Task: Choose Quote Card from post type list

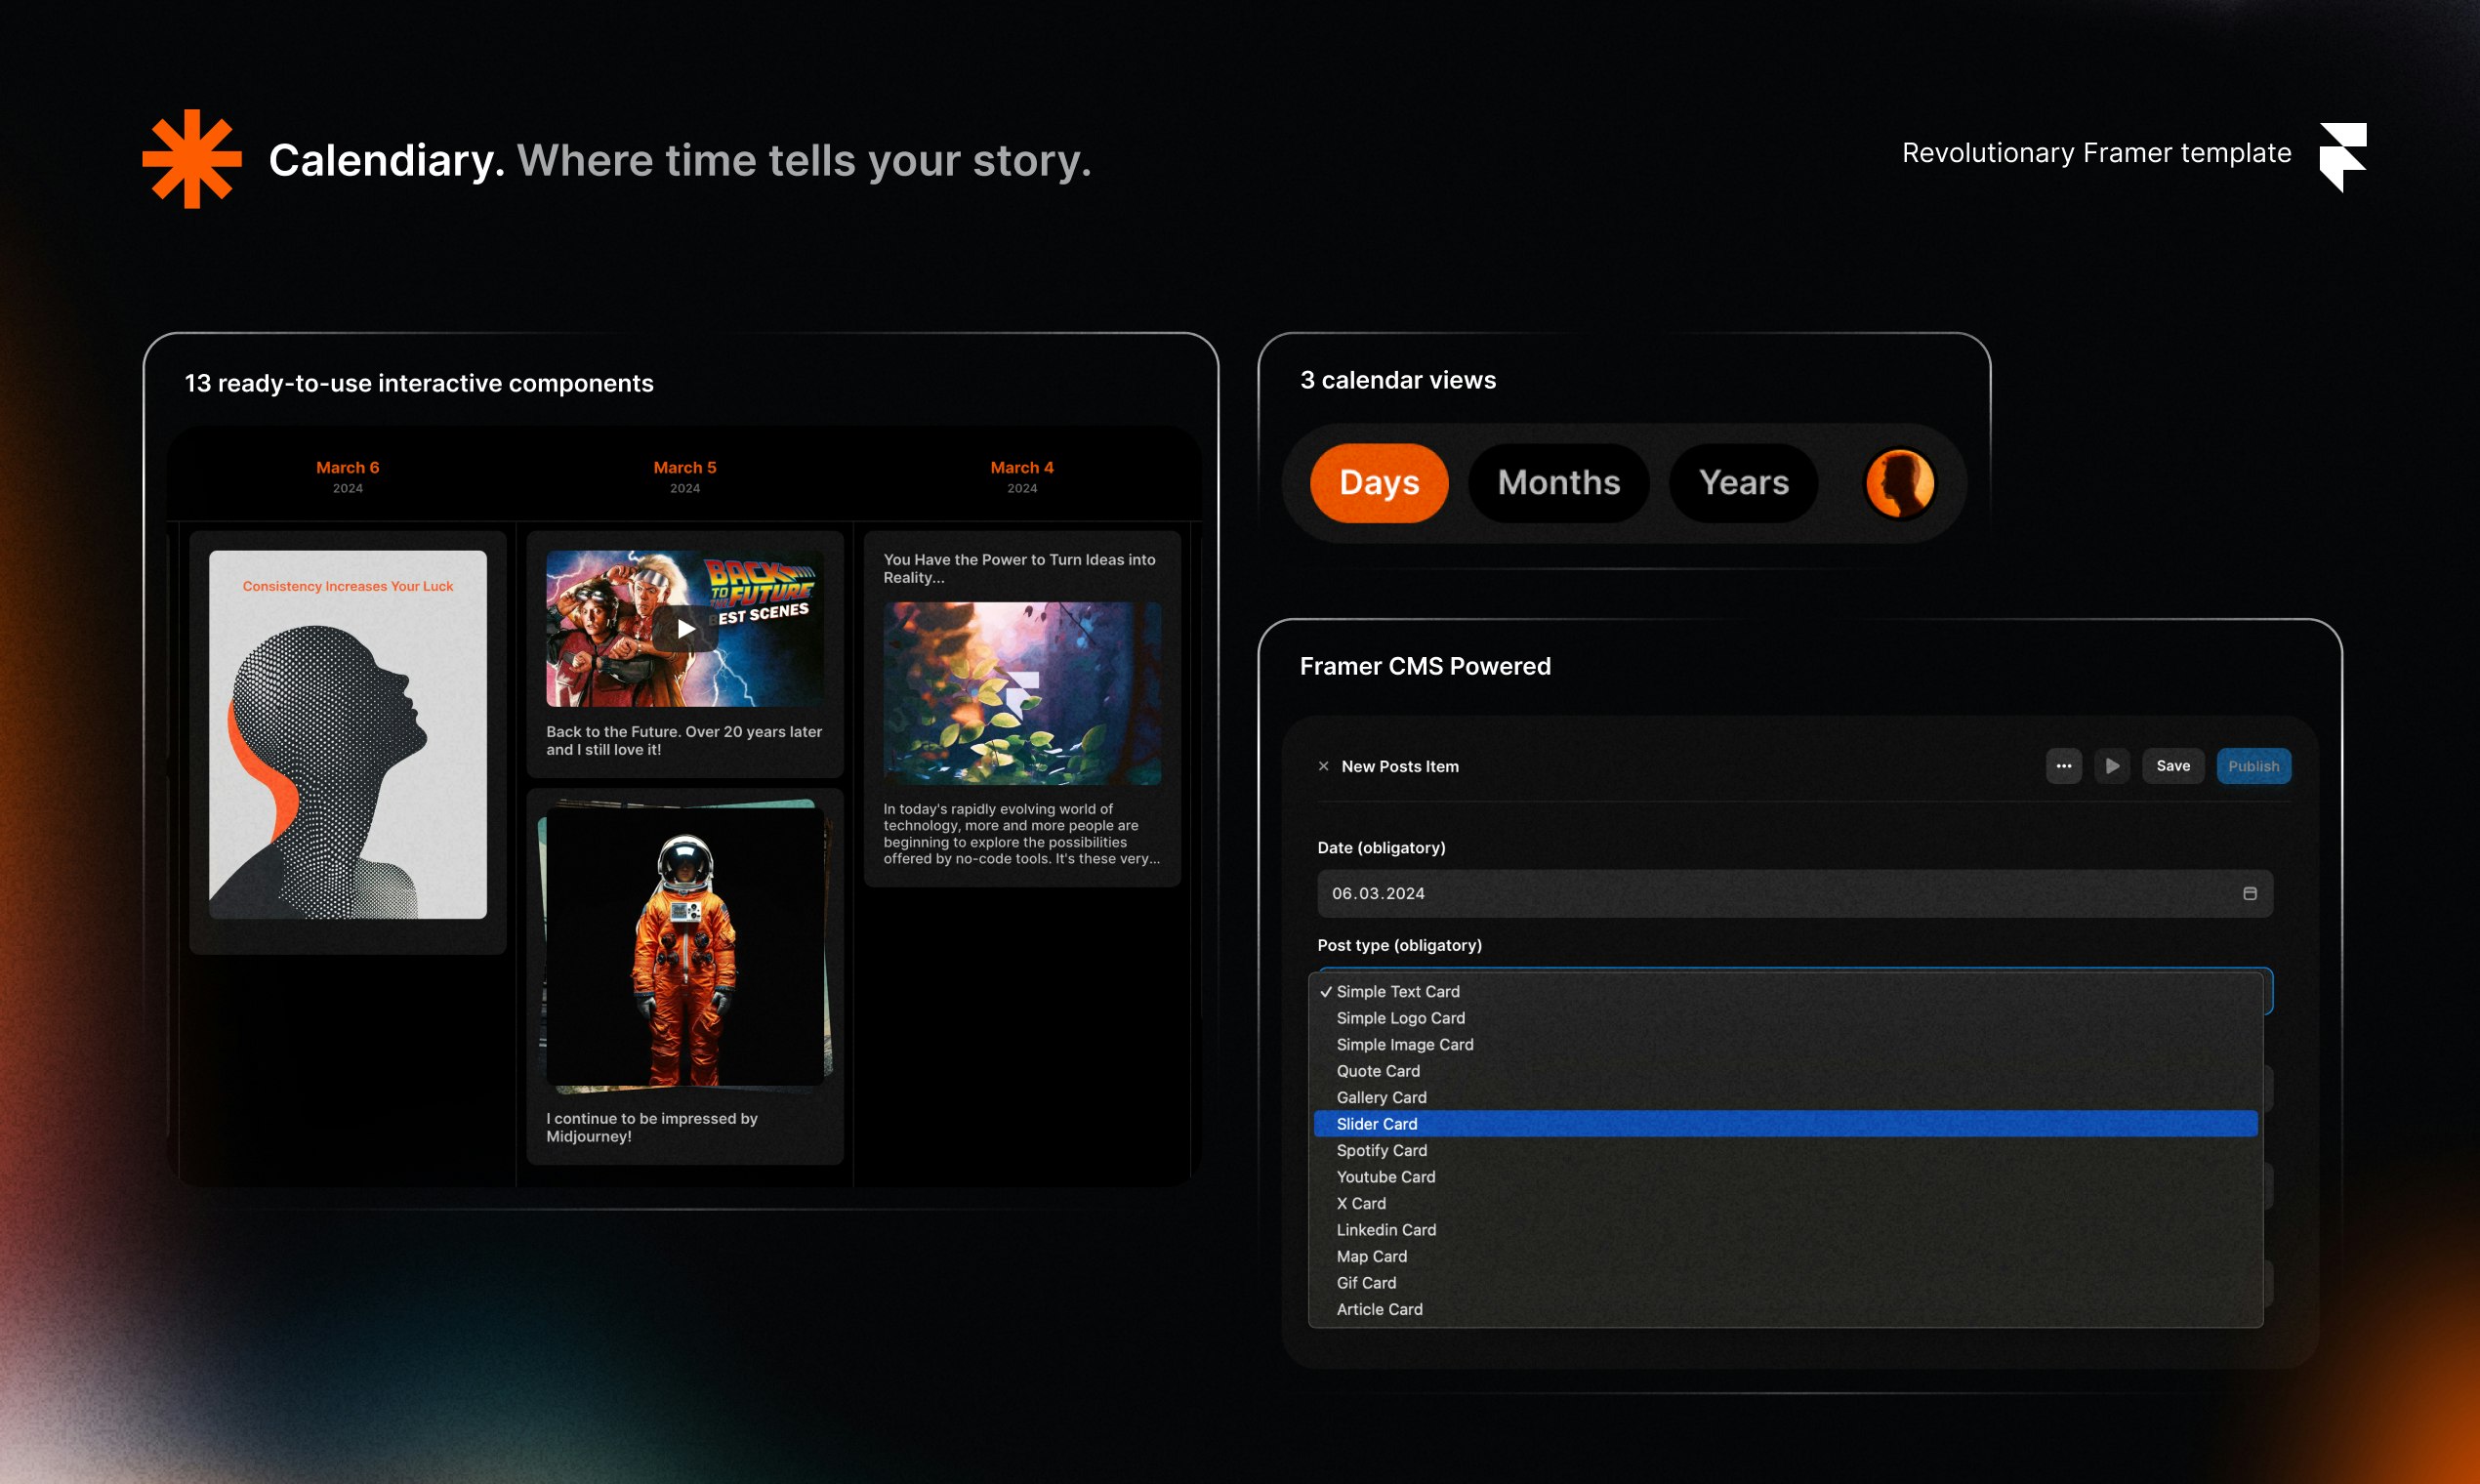Action: [1785, 1071]
